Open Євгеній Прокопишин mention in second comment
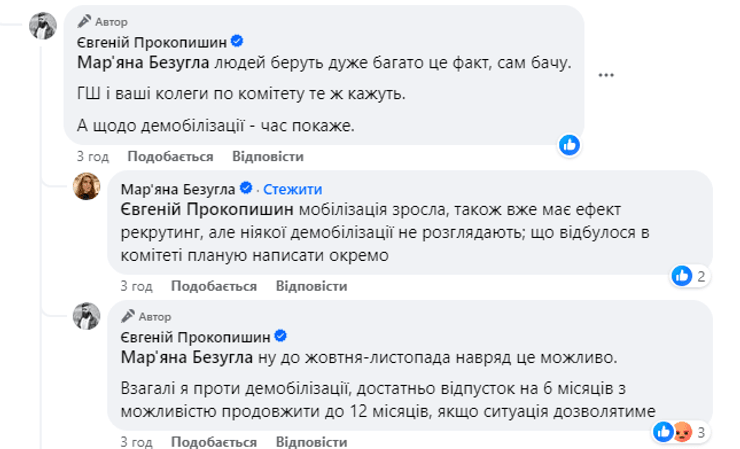The image size is (740, 449). click(x=192, y=211)
